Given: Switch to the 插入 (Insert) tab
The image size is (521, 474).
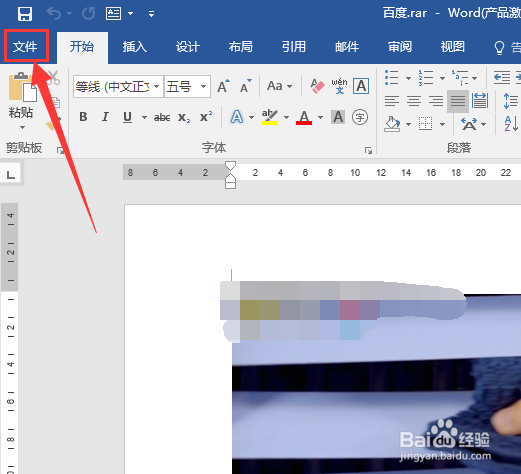Looking at the screenshot, I should tap(134, 47).
